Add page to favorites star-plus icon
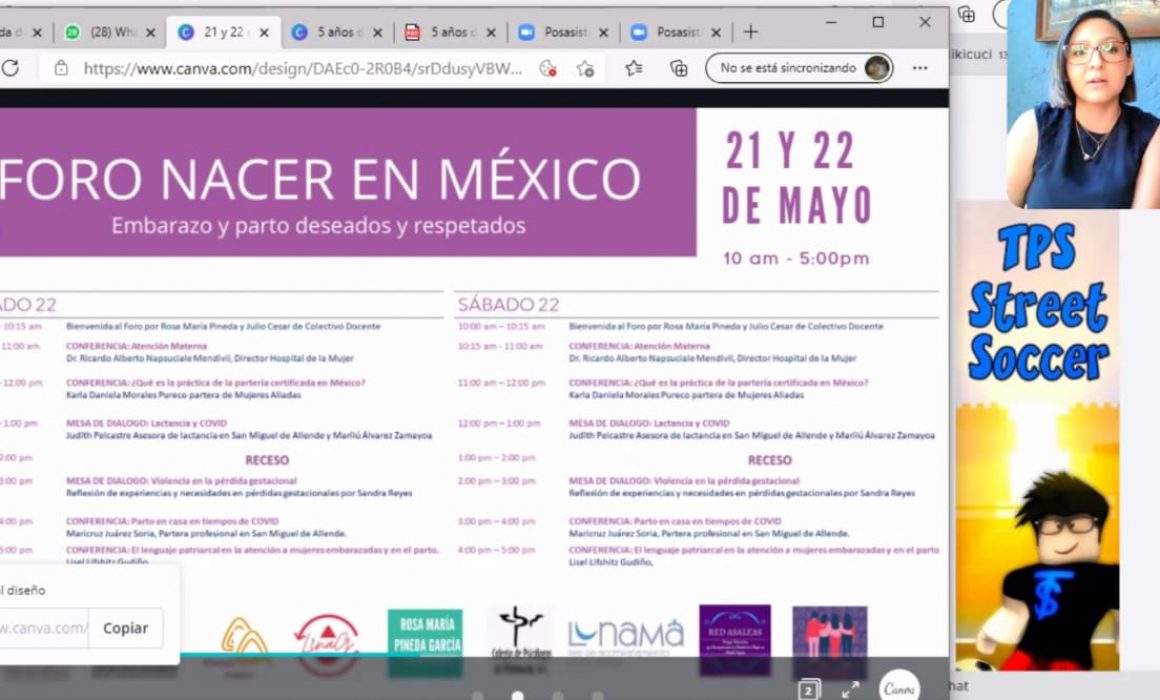The image size is (1160, 700). (x=585, y=69)
